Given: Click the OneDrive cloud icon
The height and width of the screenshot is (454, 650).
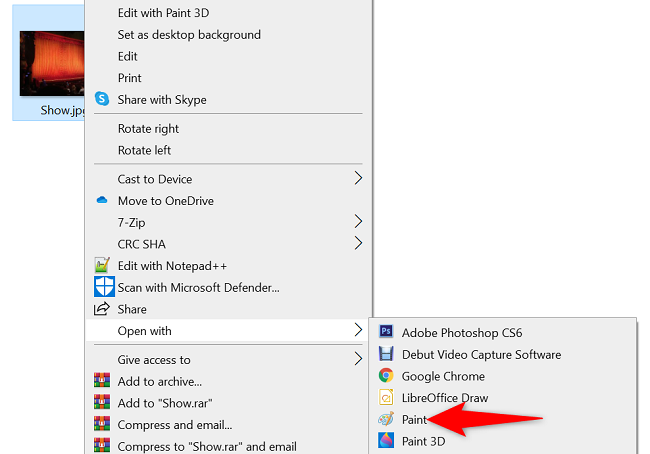Looking at the screenshot, I should click(x=101, y=200).
